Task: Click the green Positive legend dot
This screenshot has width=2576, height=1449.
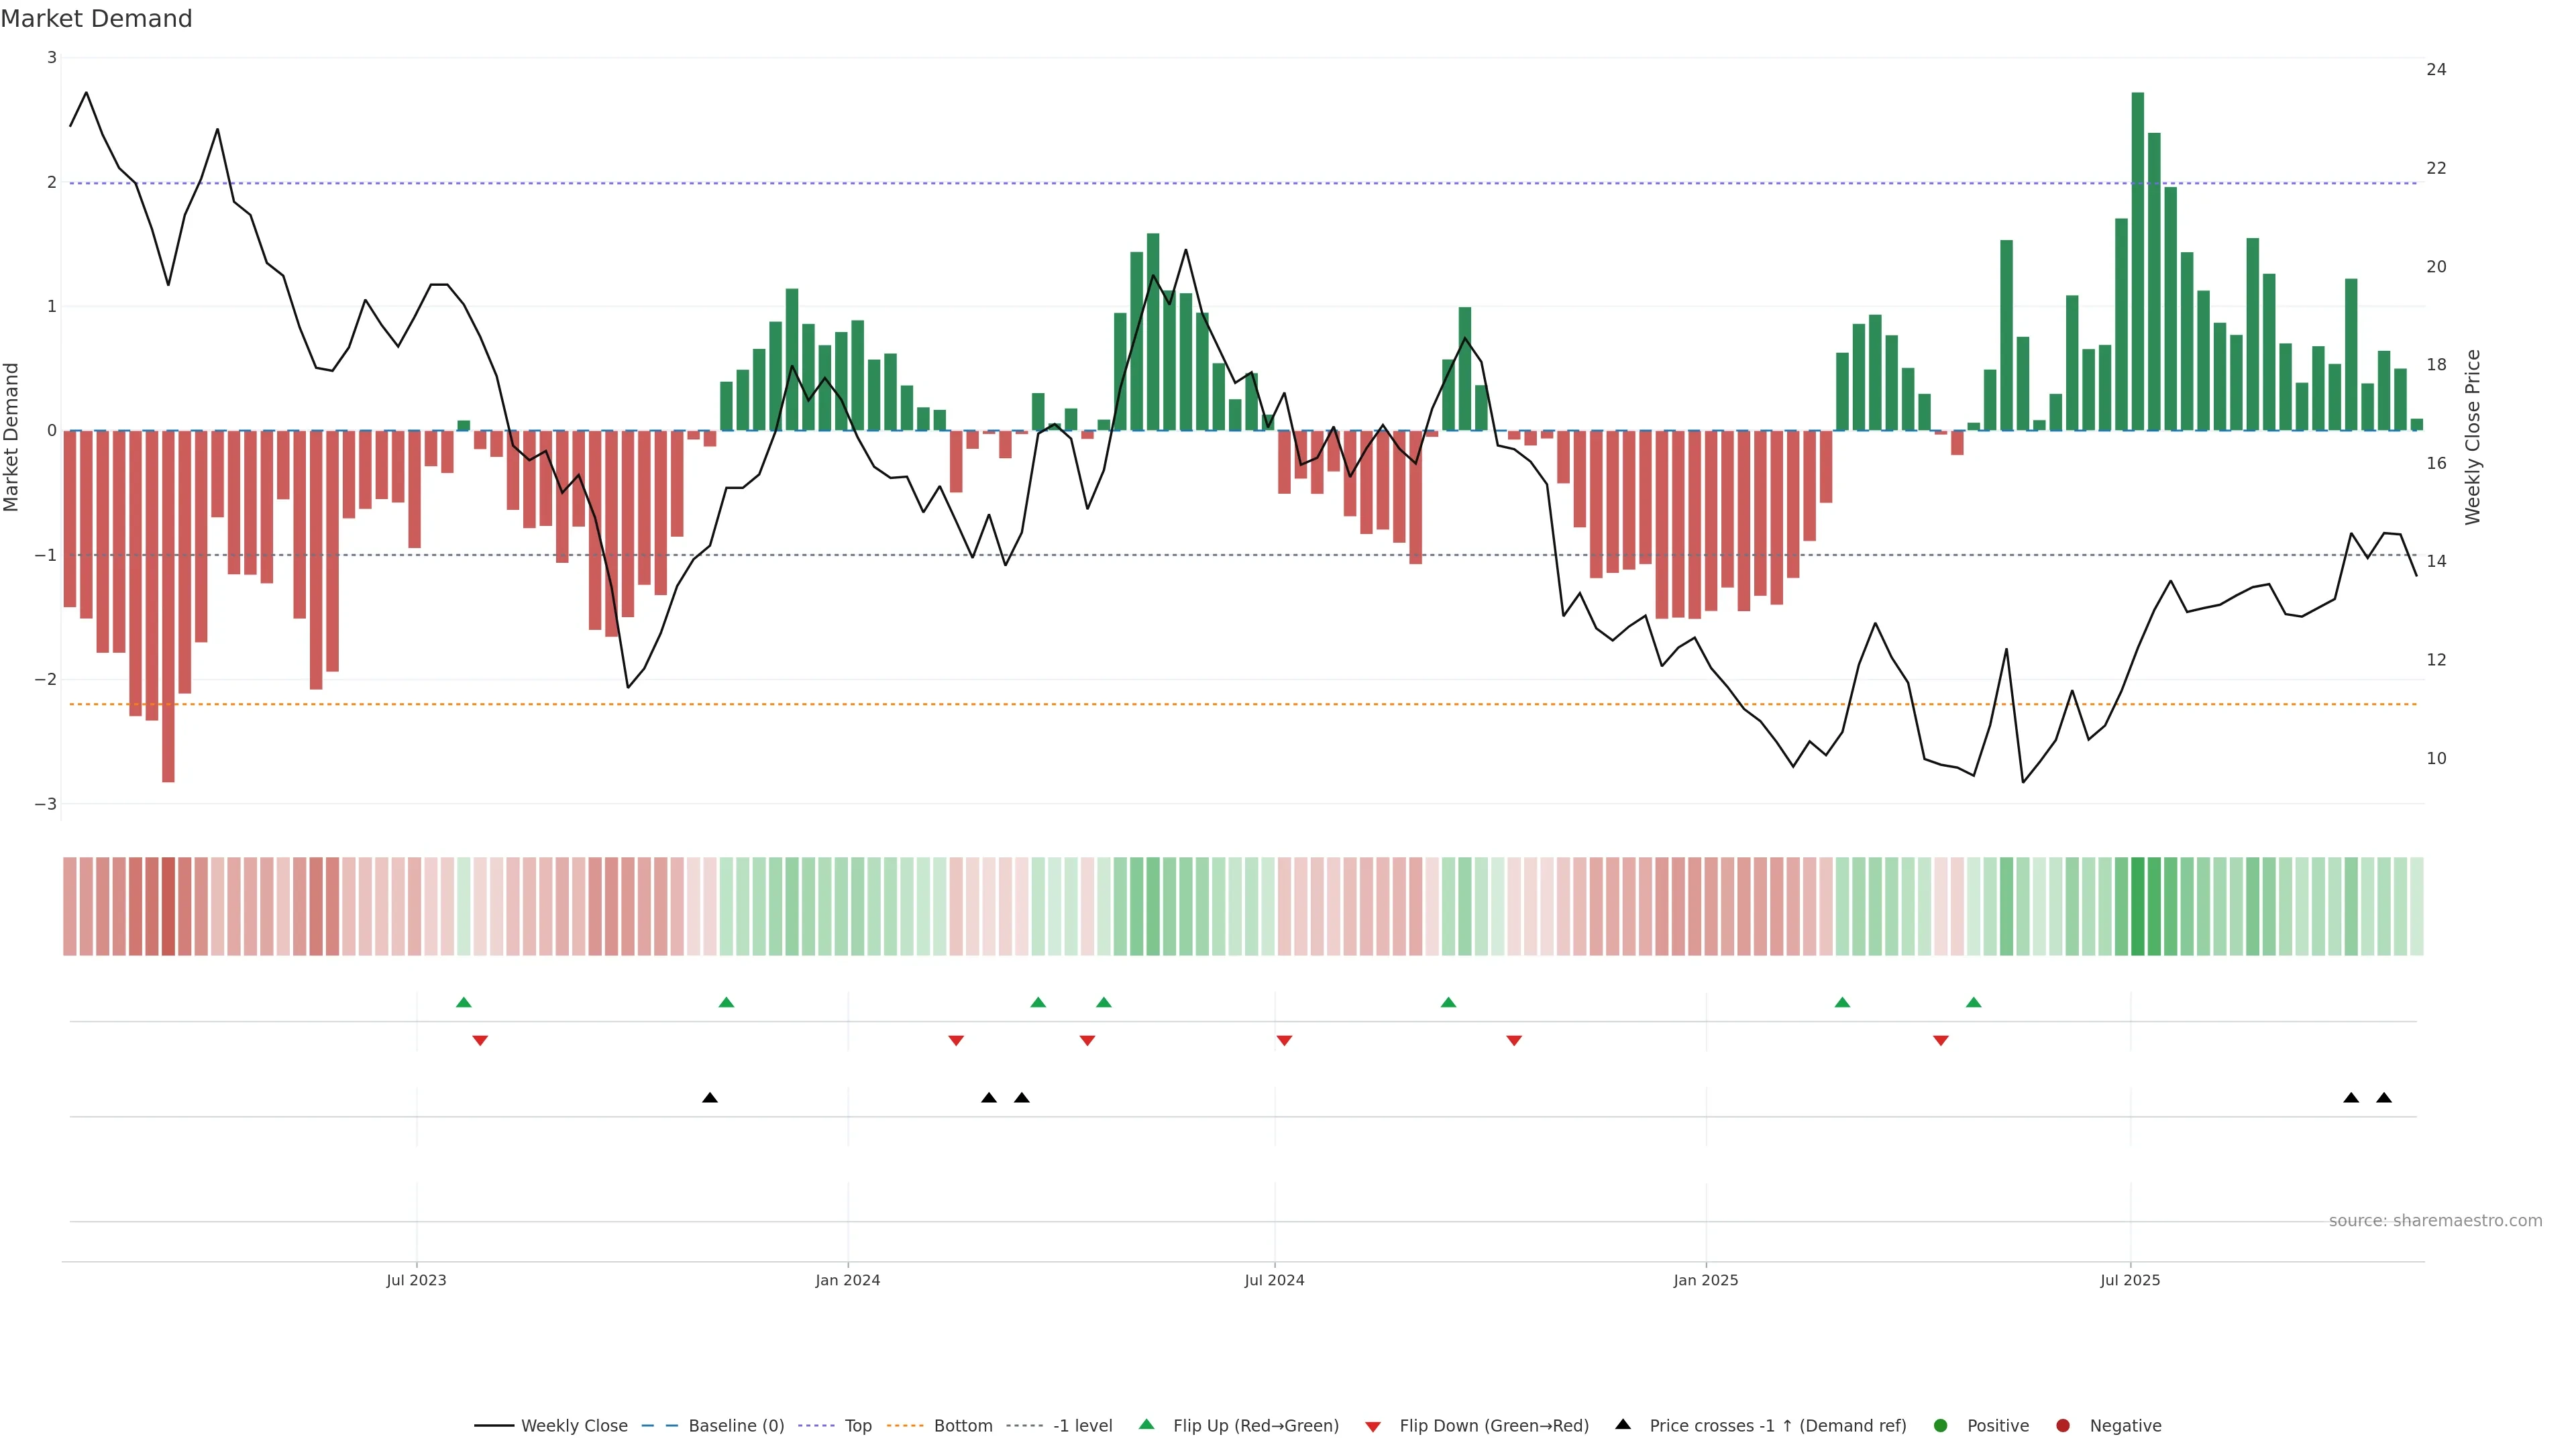Action: point(1941,1425)
